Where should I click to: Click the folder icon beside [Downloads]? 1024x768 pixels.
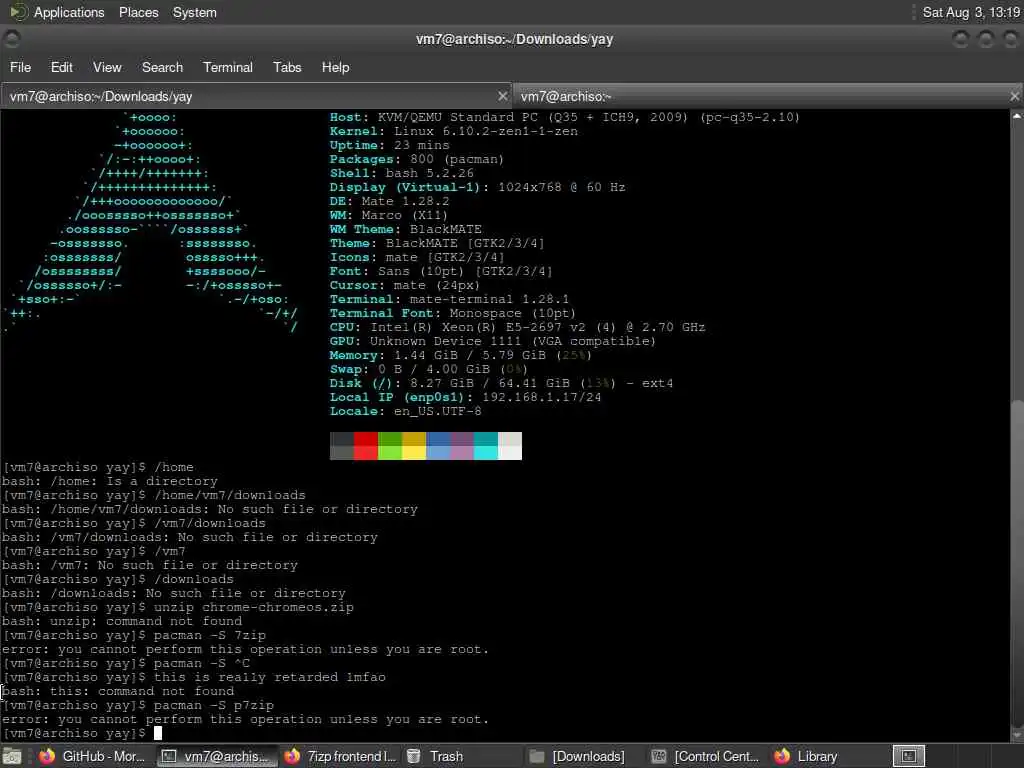(537, 756)
